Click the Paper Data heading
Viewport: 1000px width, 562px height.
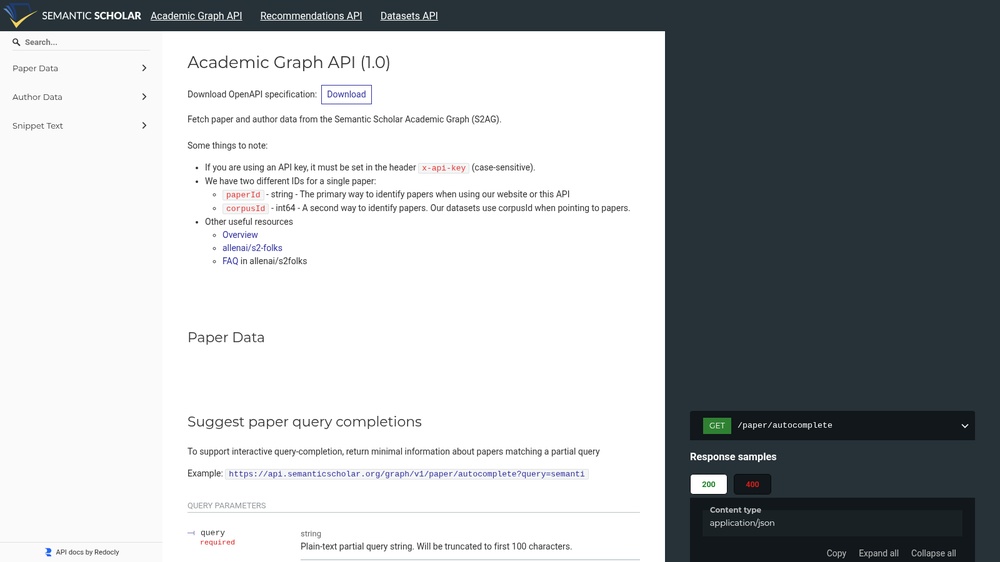226,337
